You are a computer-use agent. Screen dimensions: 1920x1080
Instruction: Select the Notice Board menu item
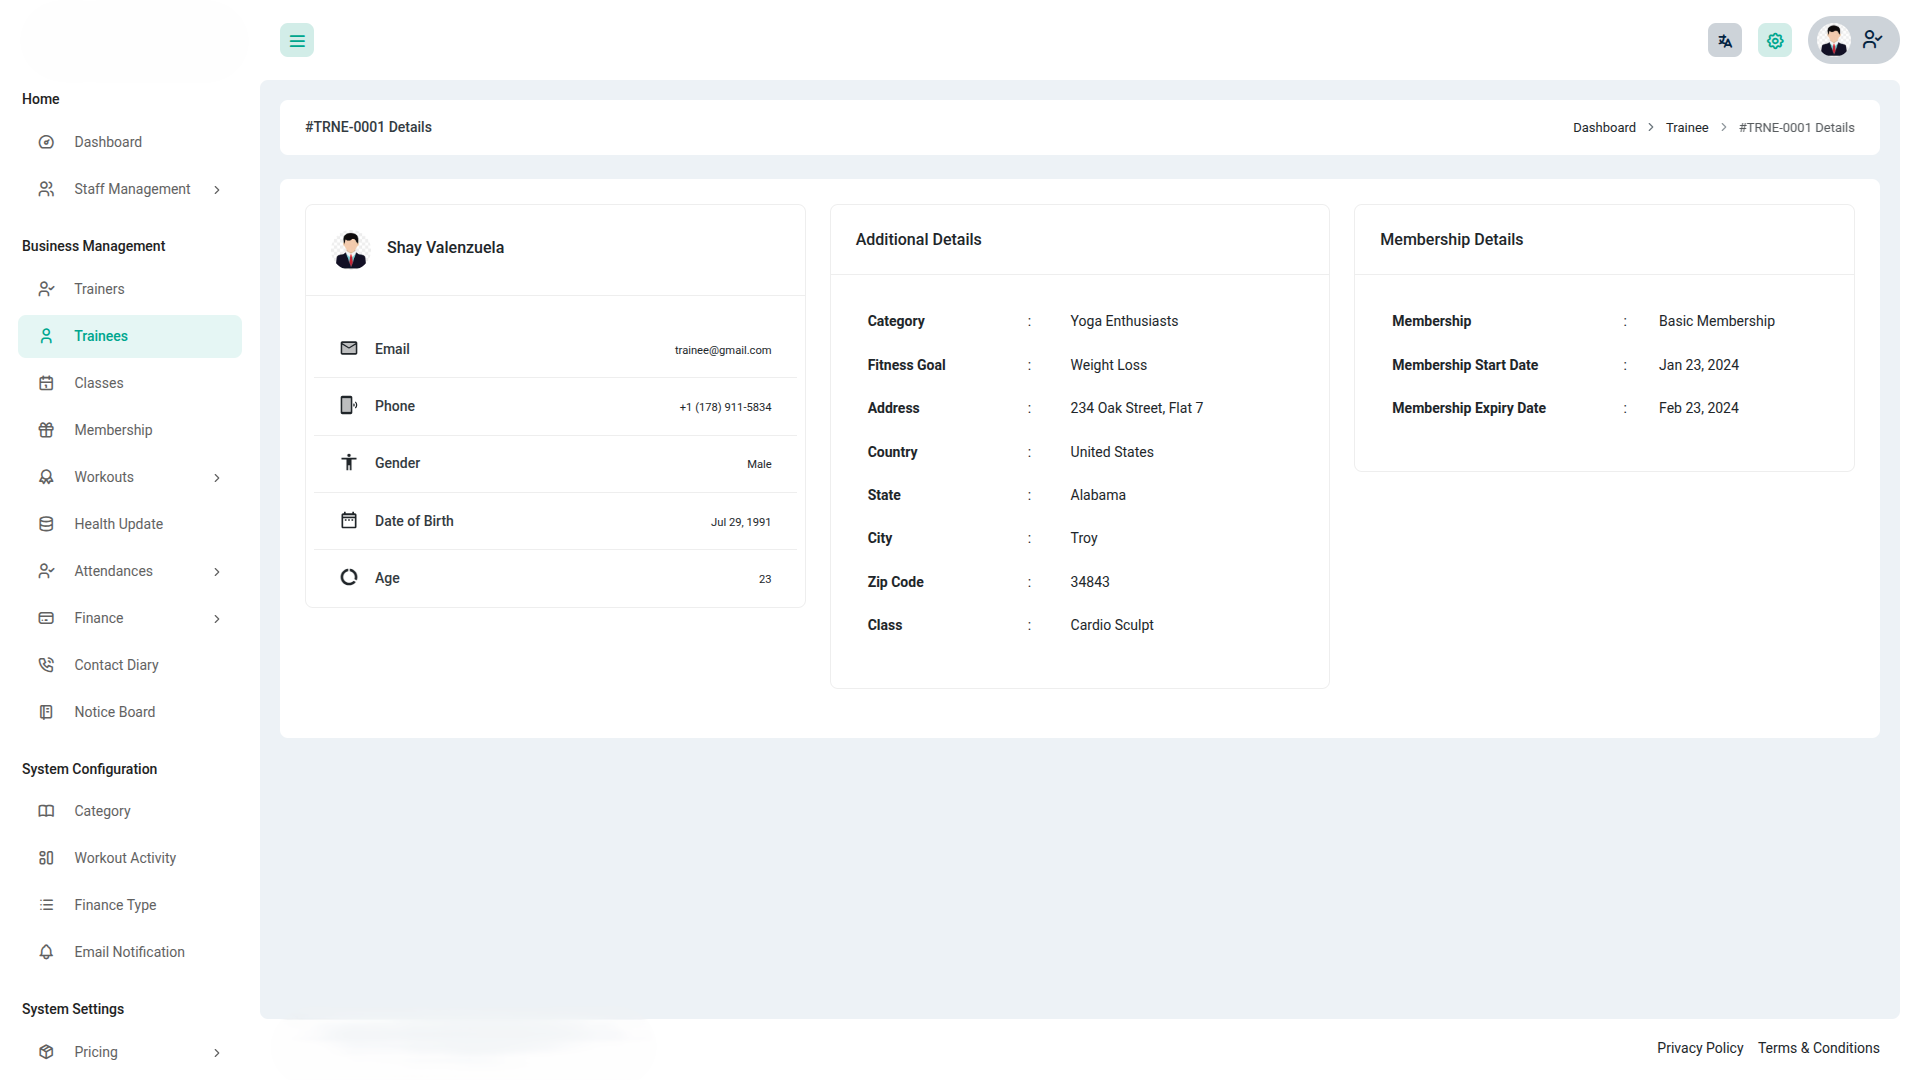(x=114, y=712)
